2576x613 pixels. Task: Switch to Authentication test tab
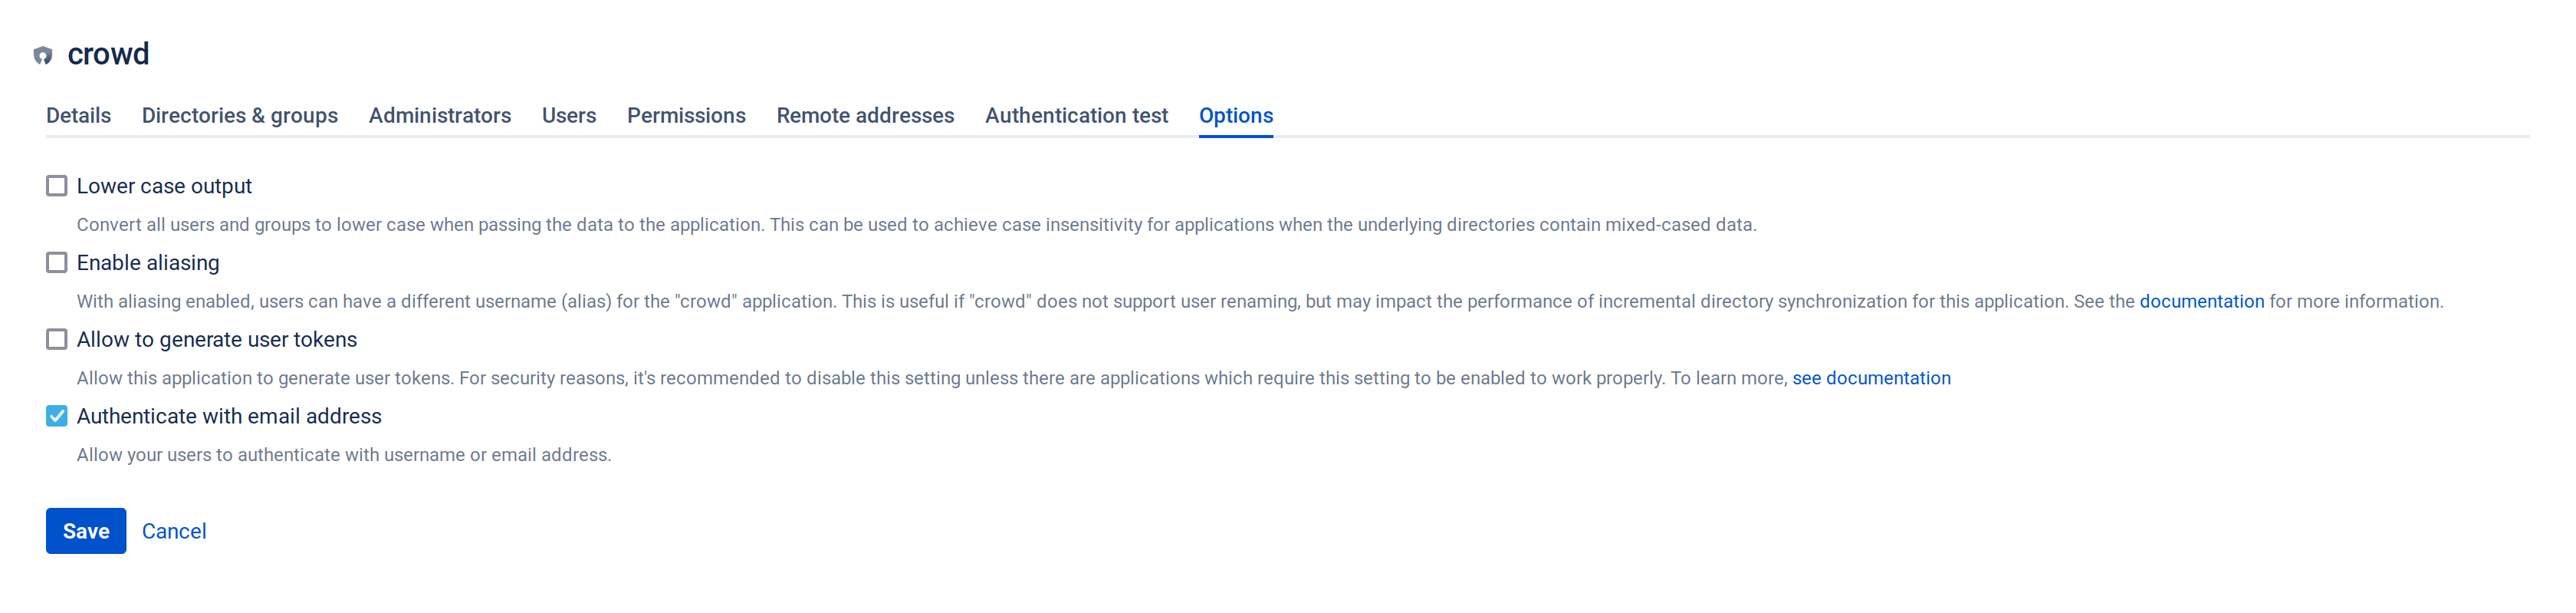[x=1075, y=116]
